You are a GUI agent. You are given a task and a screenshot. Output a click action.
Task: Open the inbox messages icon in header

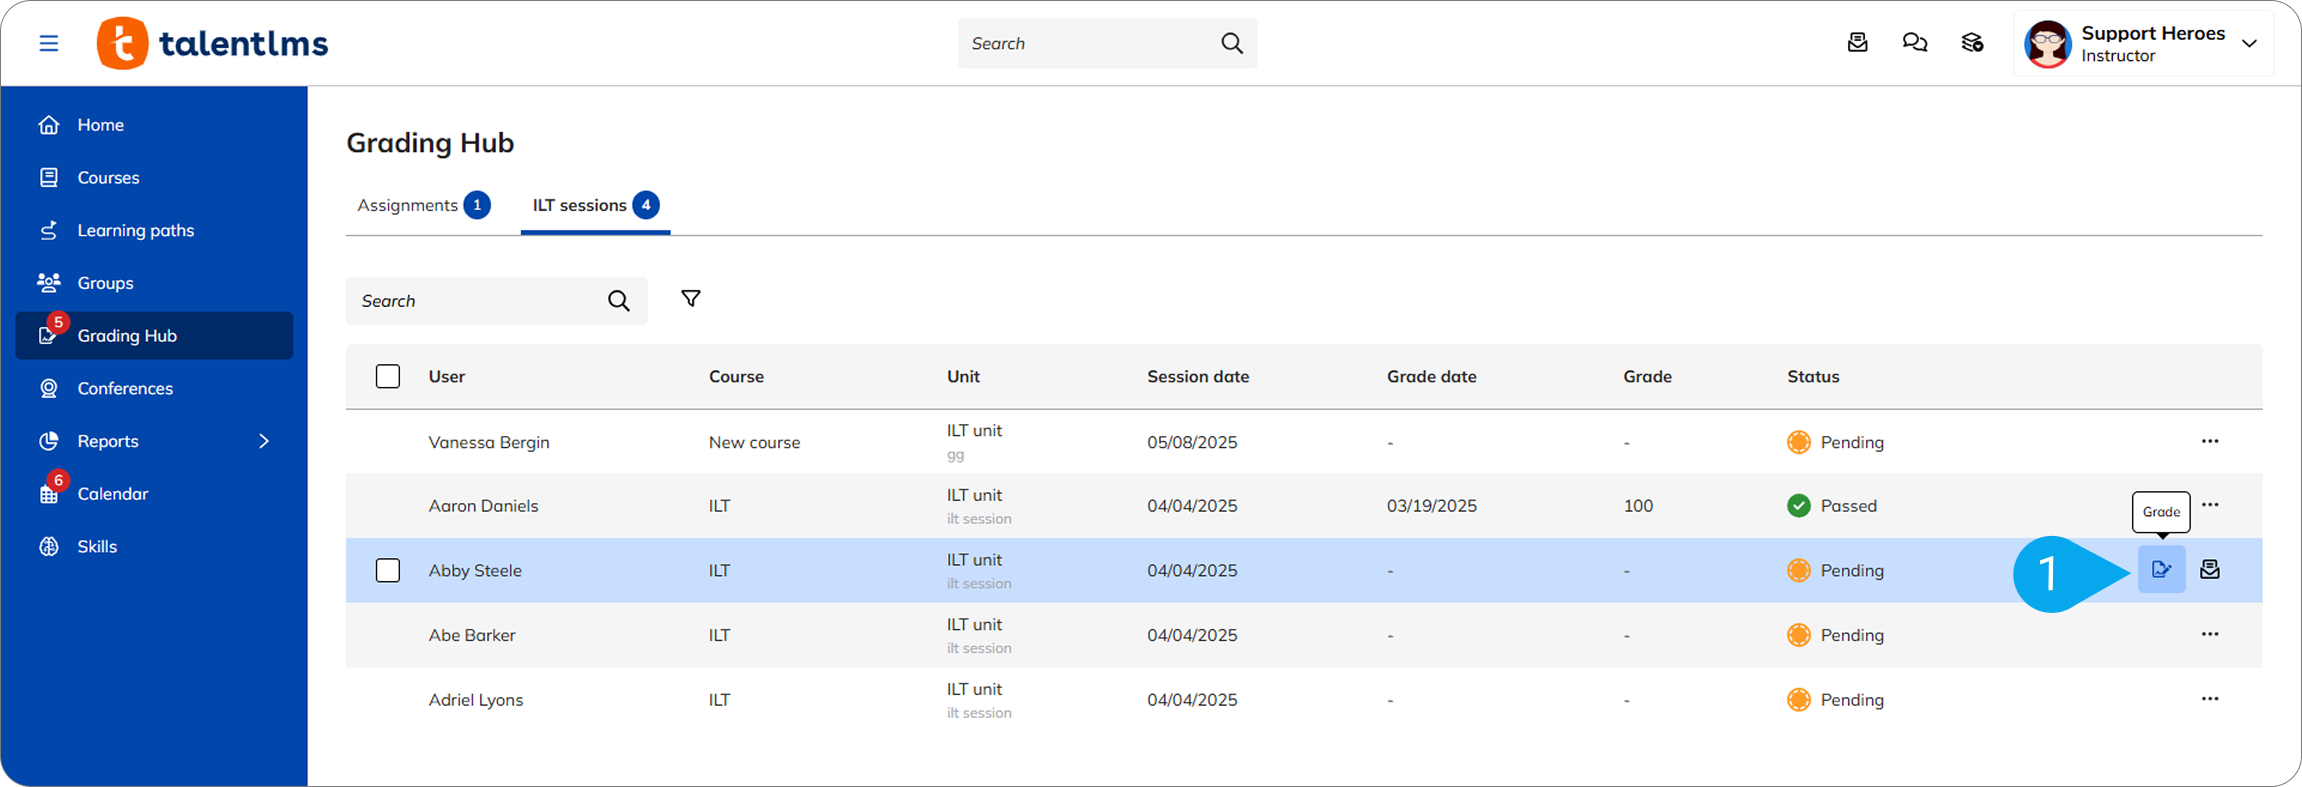pyautogui.click(x=1857, y=43)
